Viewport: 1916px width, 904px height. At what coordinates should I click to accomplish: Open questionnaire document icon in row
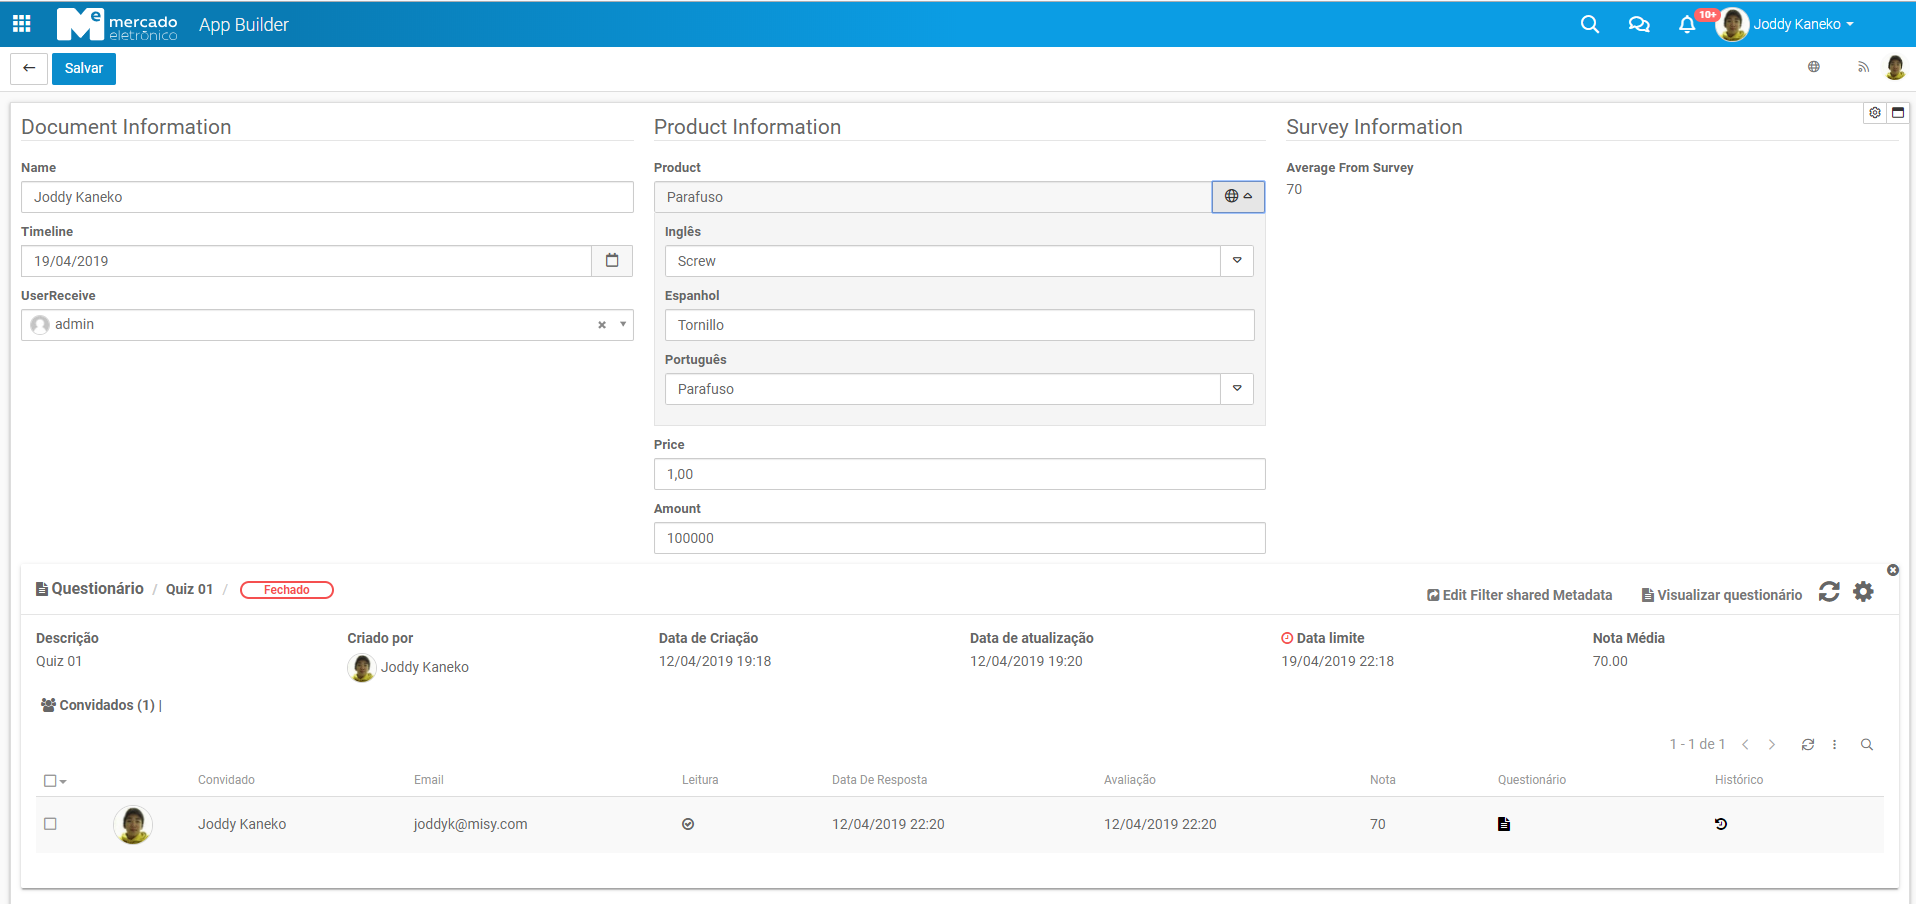[1503, 824]
